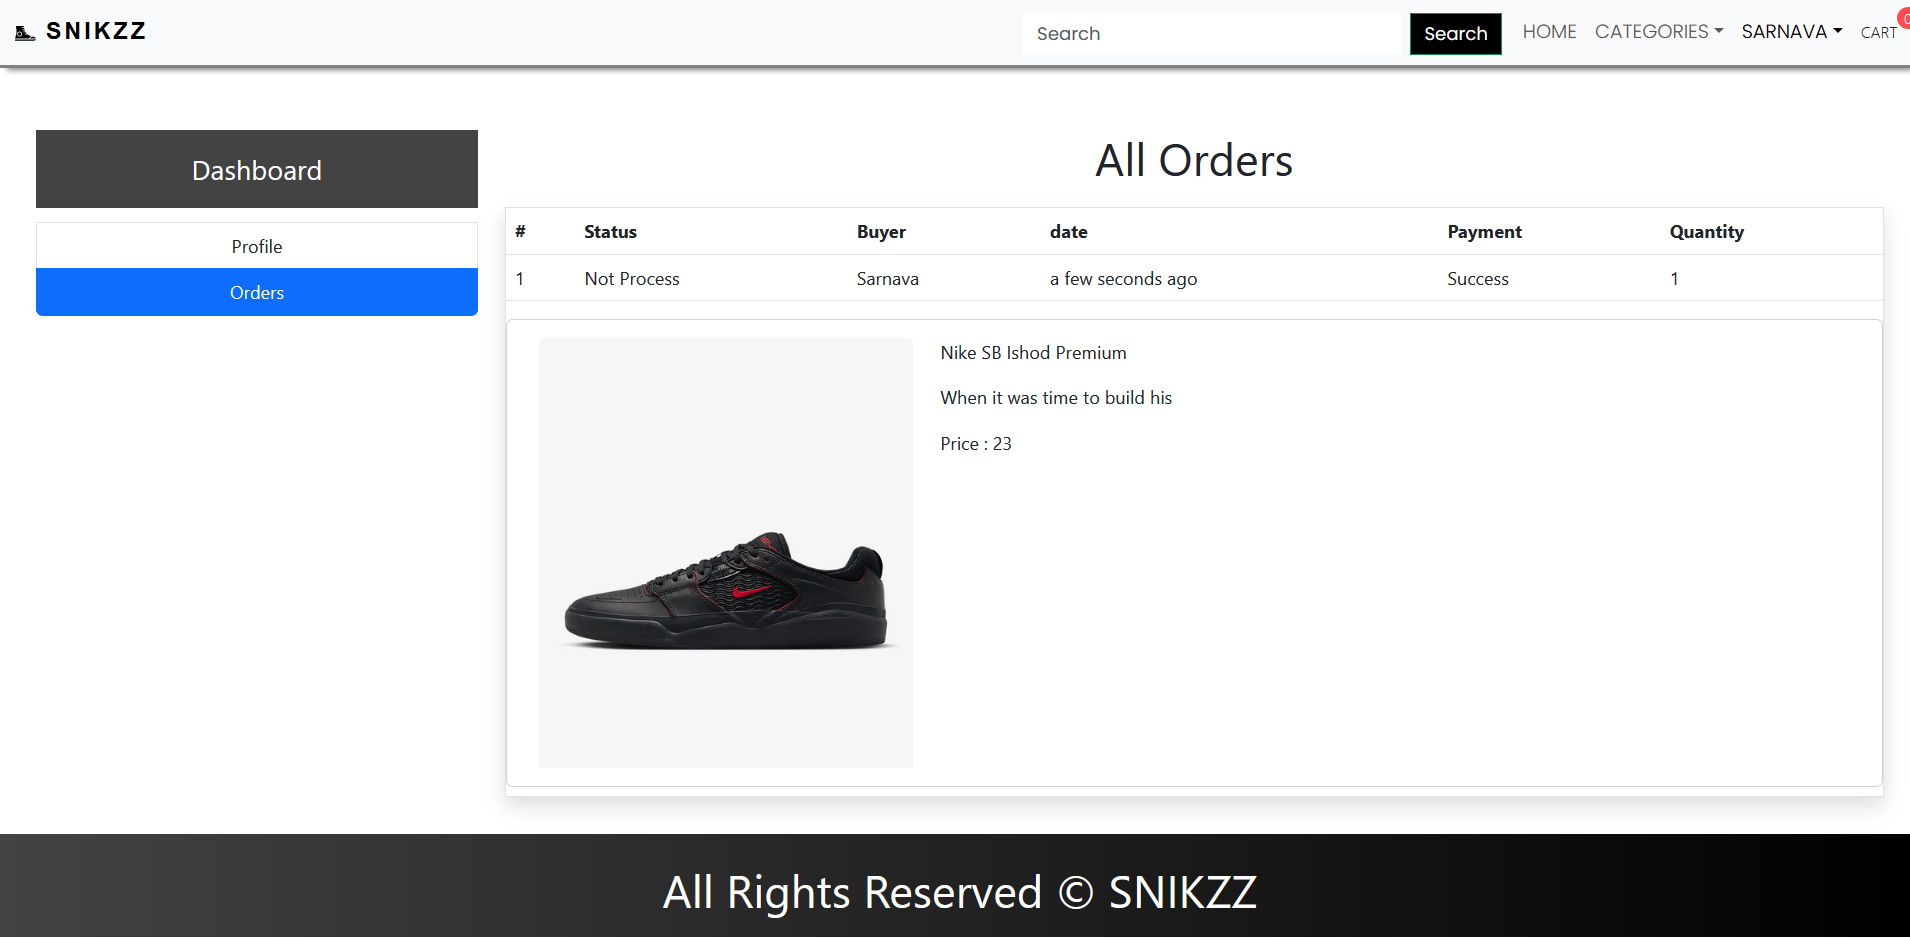Click the order date 'a few seconds ago'

point(1122,278)
